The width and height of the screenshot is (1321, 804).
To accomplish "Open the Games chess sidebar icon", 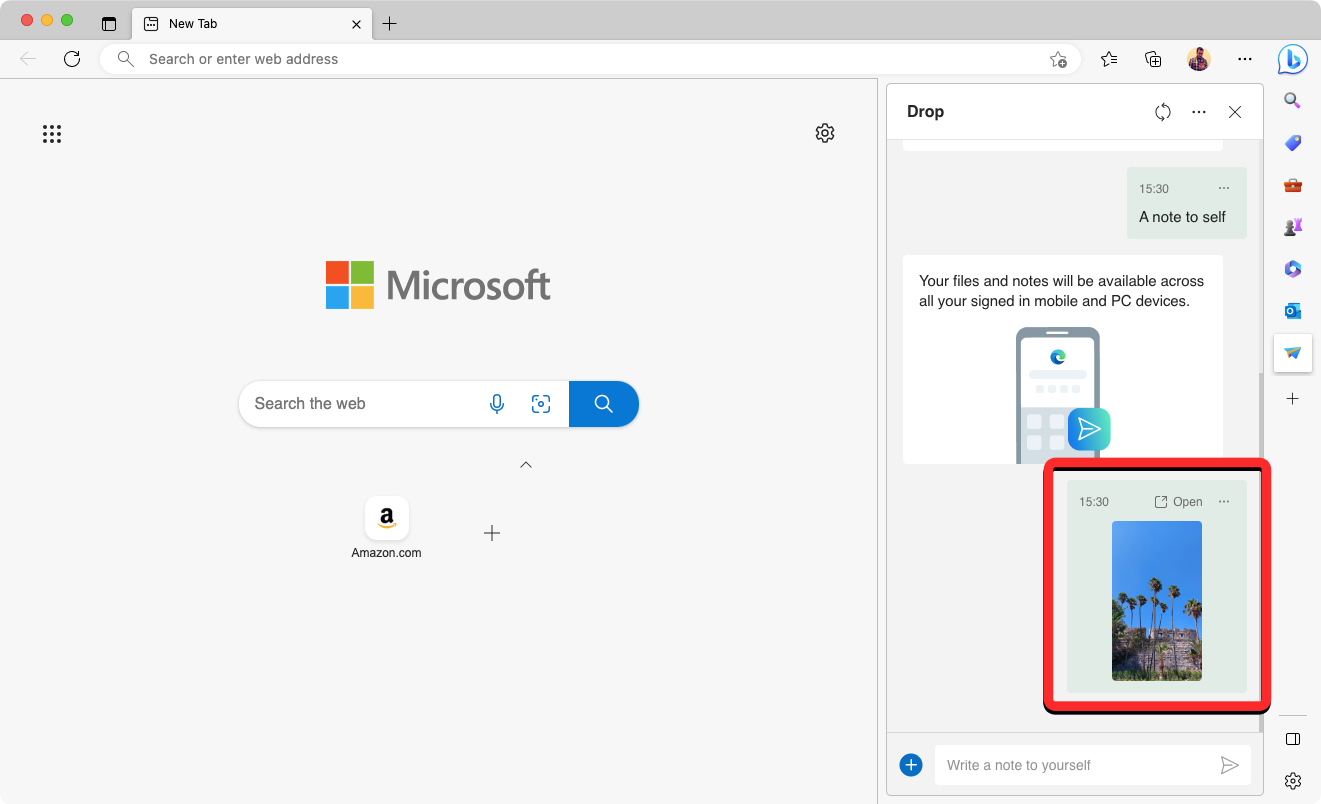I will [x=1292, y=227].
